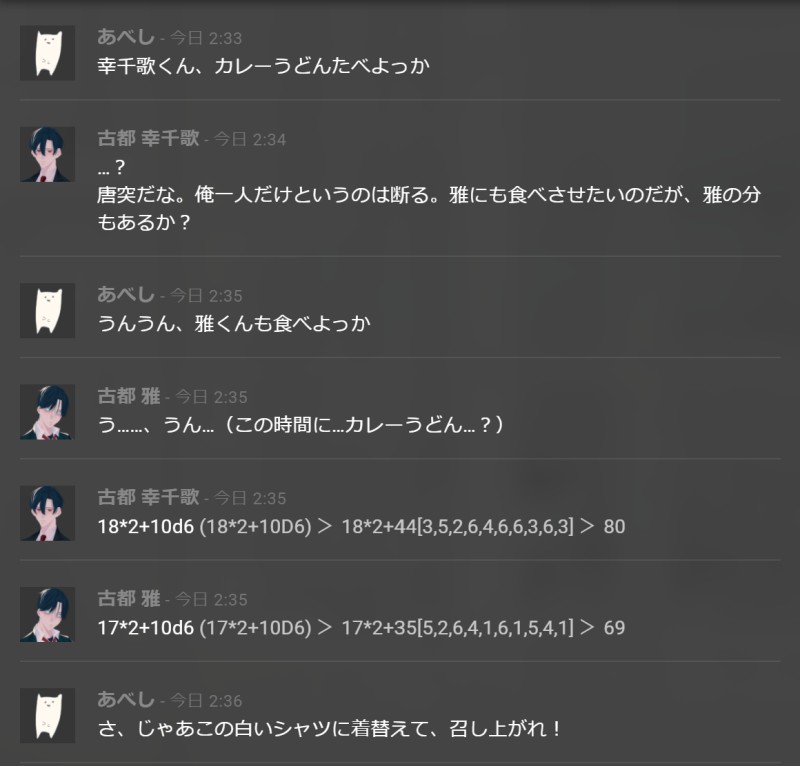
Task: Click the 17*2+10d6 dice roll result line
Action: (x=361, y=627)
